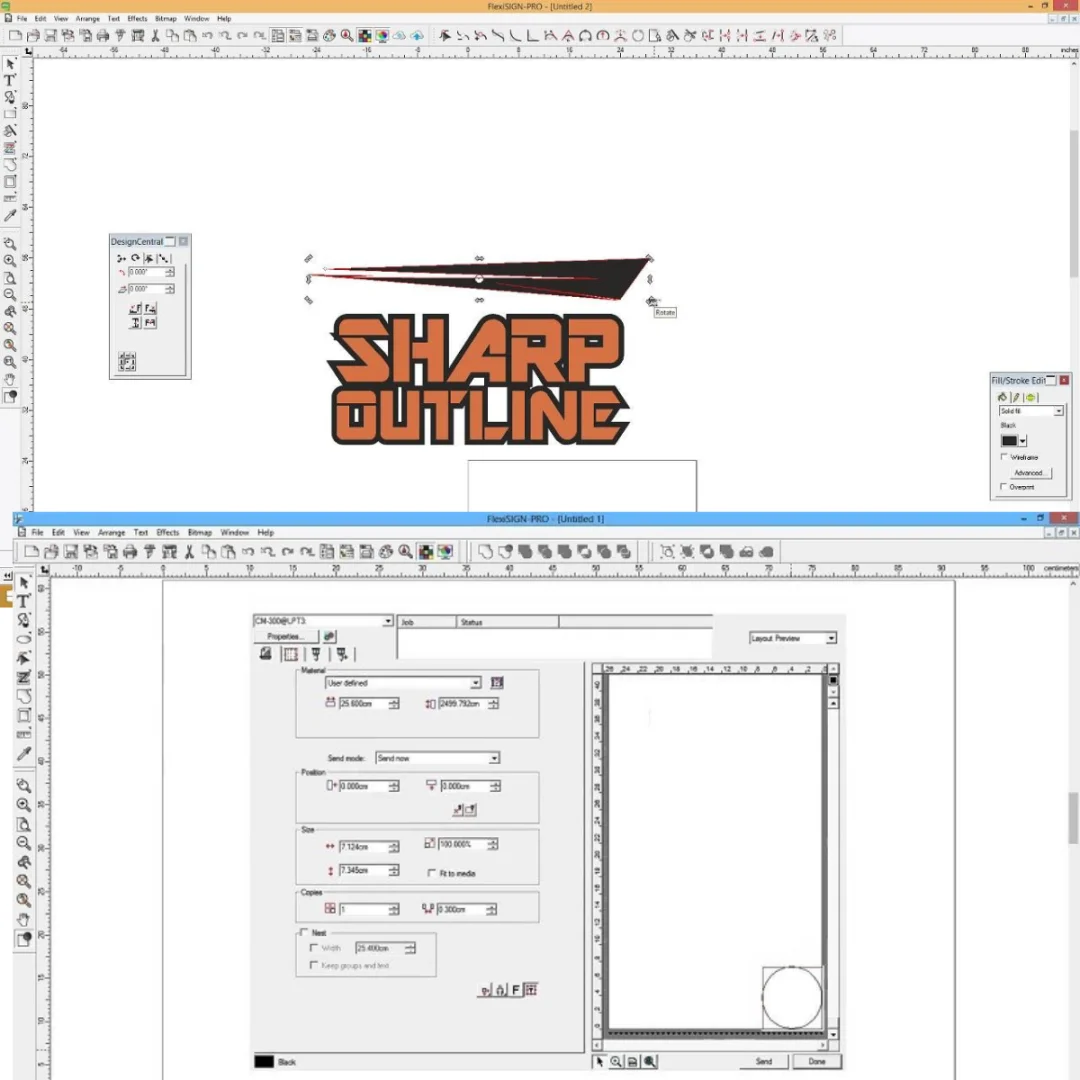The image size is (1080, 1080).
Task: Open the 'Layout Preview' dropdown
Action: click(x=830, y=638)
